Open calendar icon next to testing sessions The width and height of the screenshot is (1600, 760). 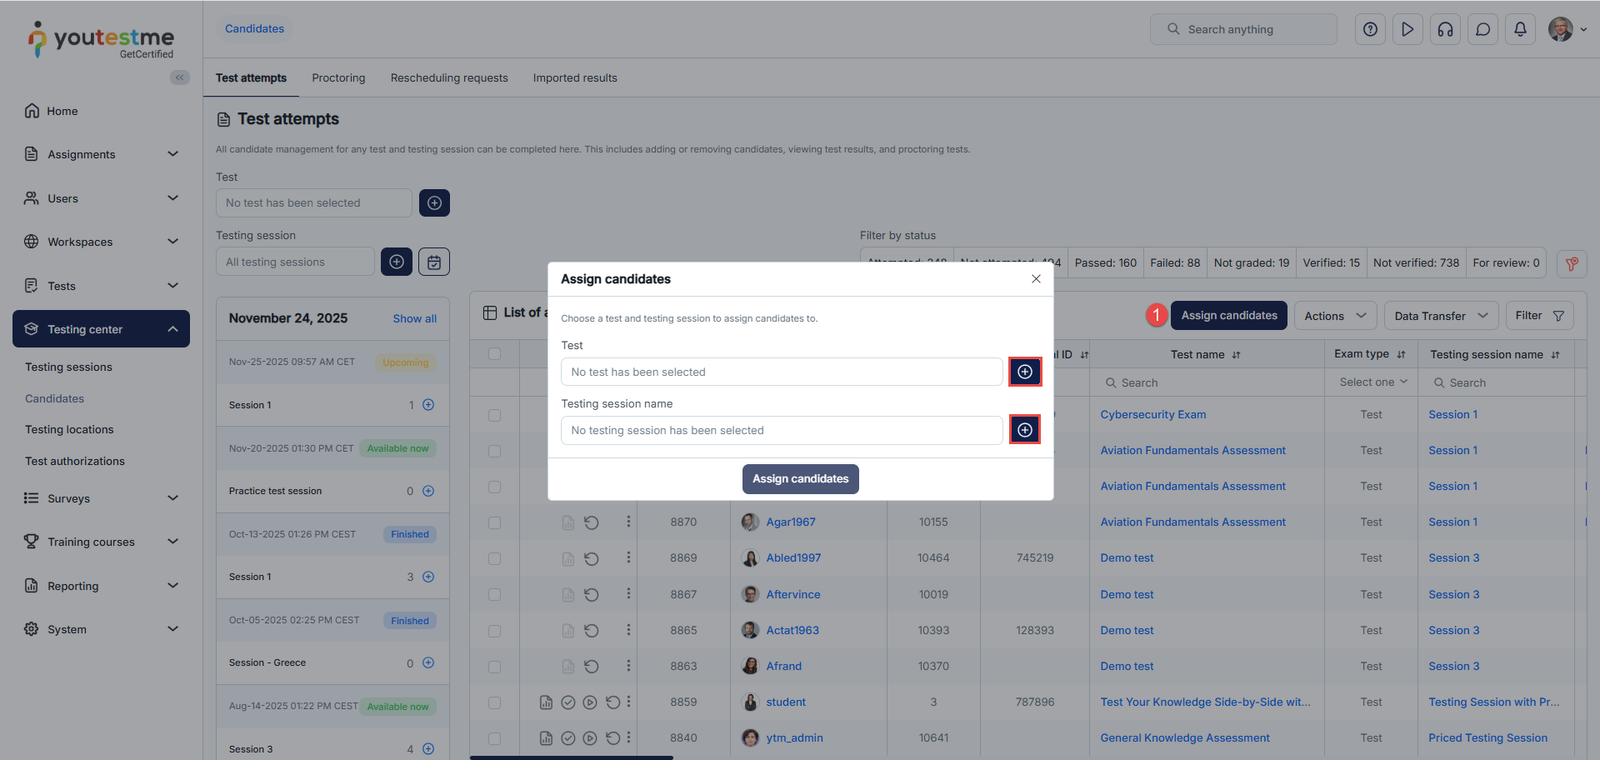coord(434,262)
